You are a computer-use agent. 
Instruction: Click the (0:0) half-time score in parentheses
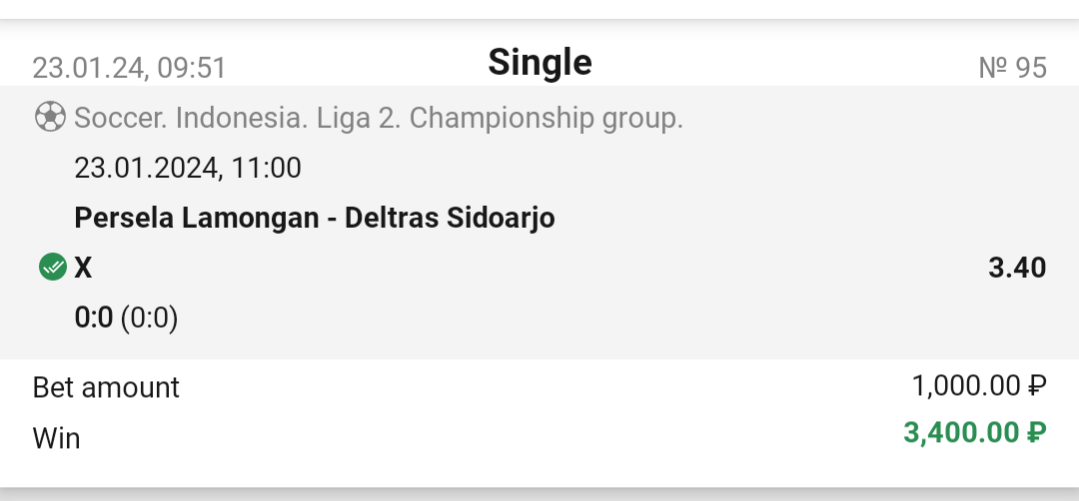149,318
